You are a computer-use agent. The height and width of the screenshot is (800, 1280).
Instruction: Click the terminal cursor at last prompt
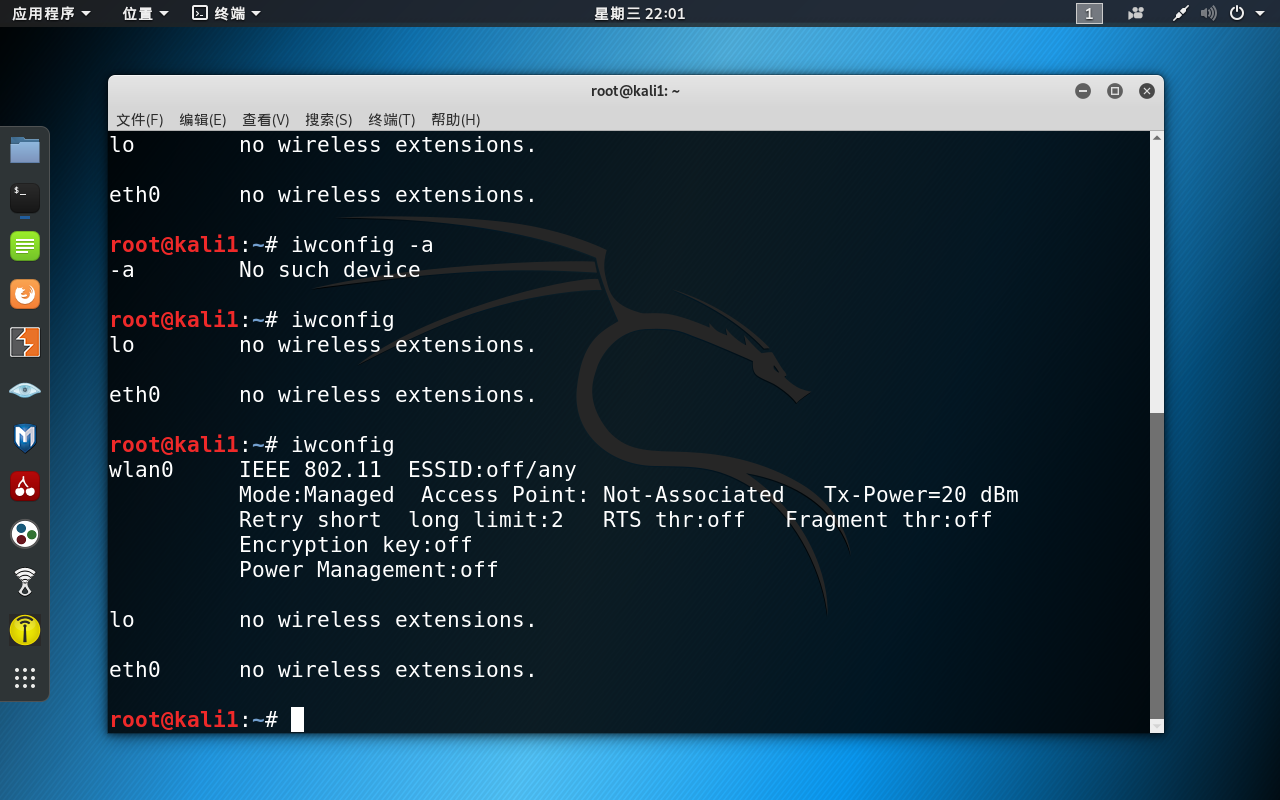pos(297,719)
